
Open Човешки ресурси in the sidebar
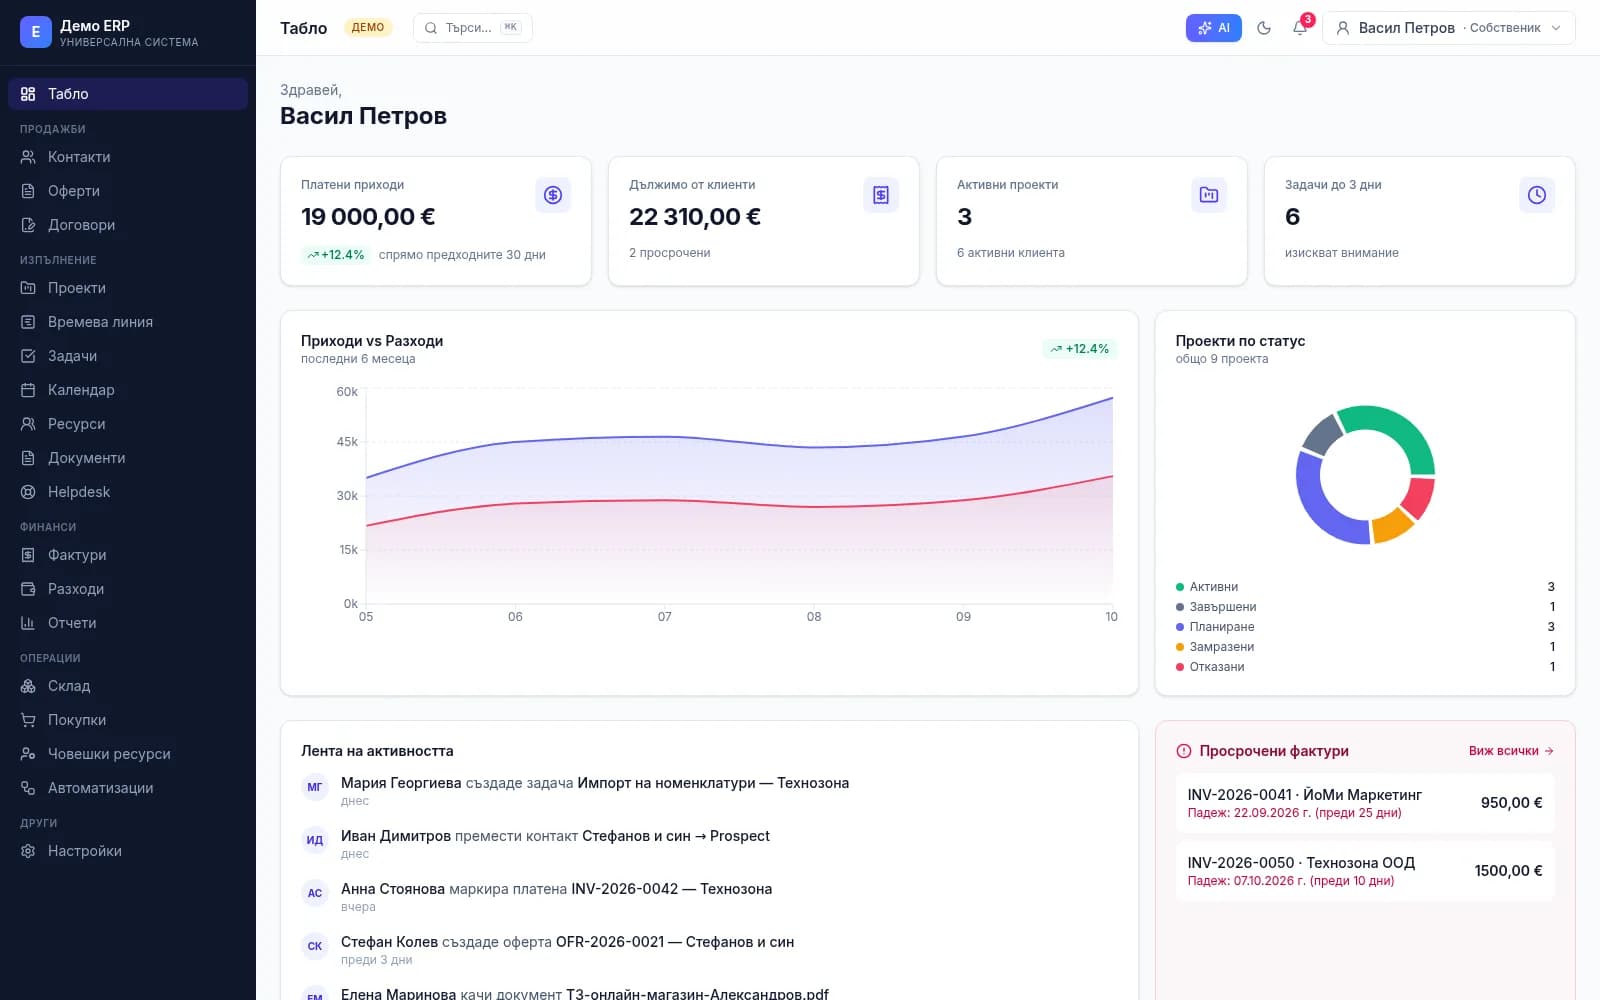pyautogui.click(x=128, y=754)
